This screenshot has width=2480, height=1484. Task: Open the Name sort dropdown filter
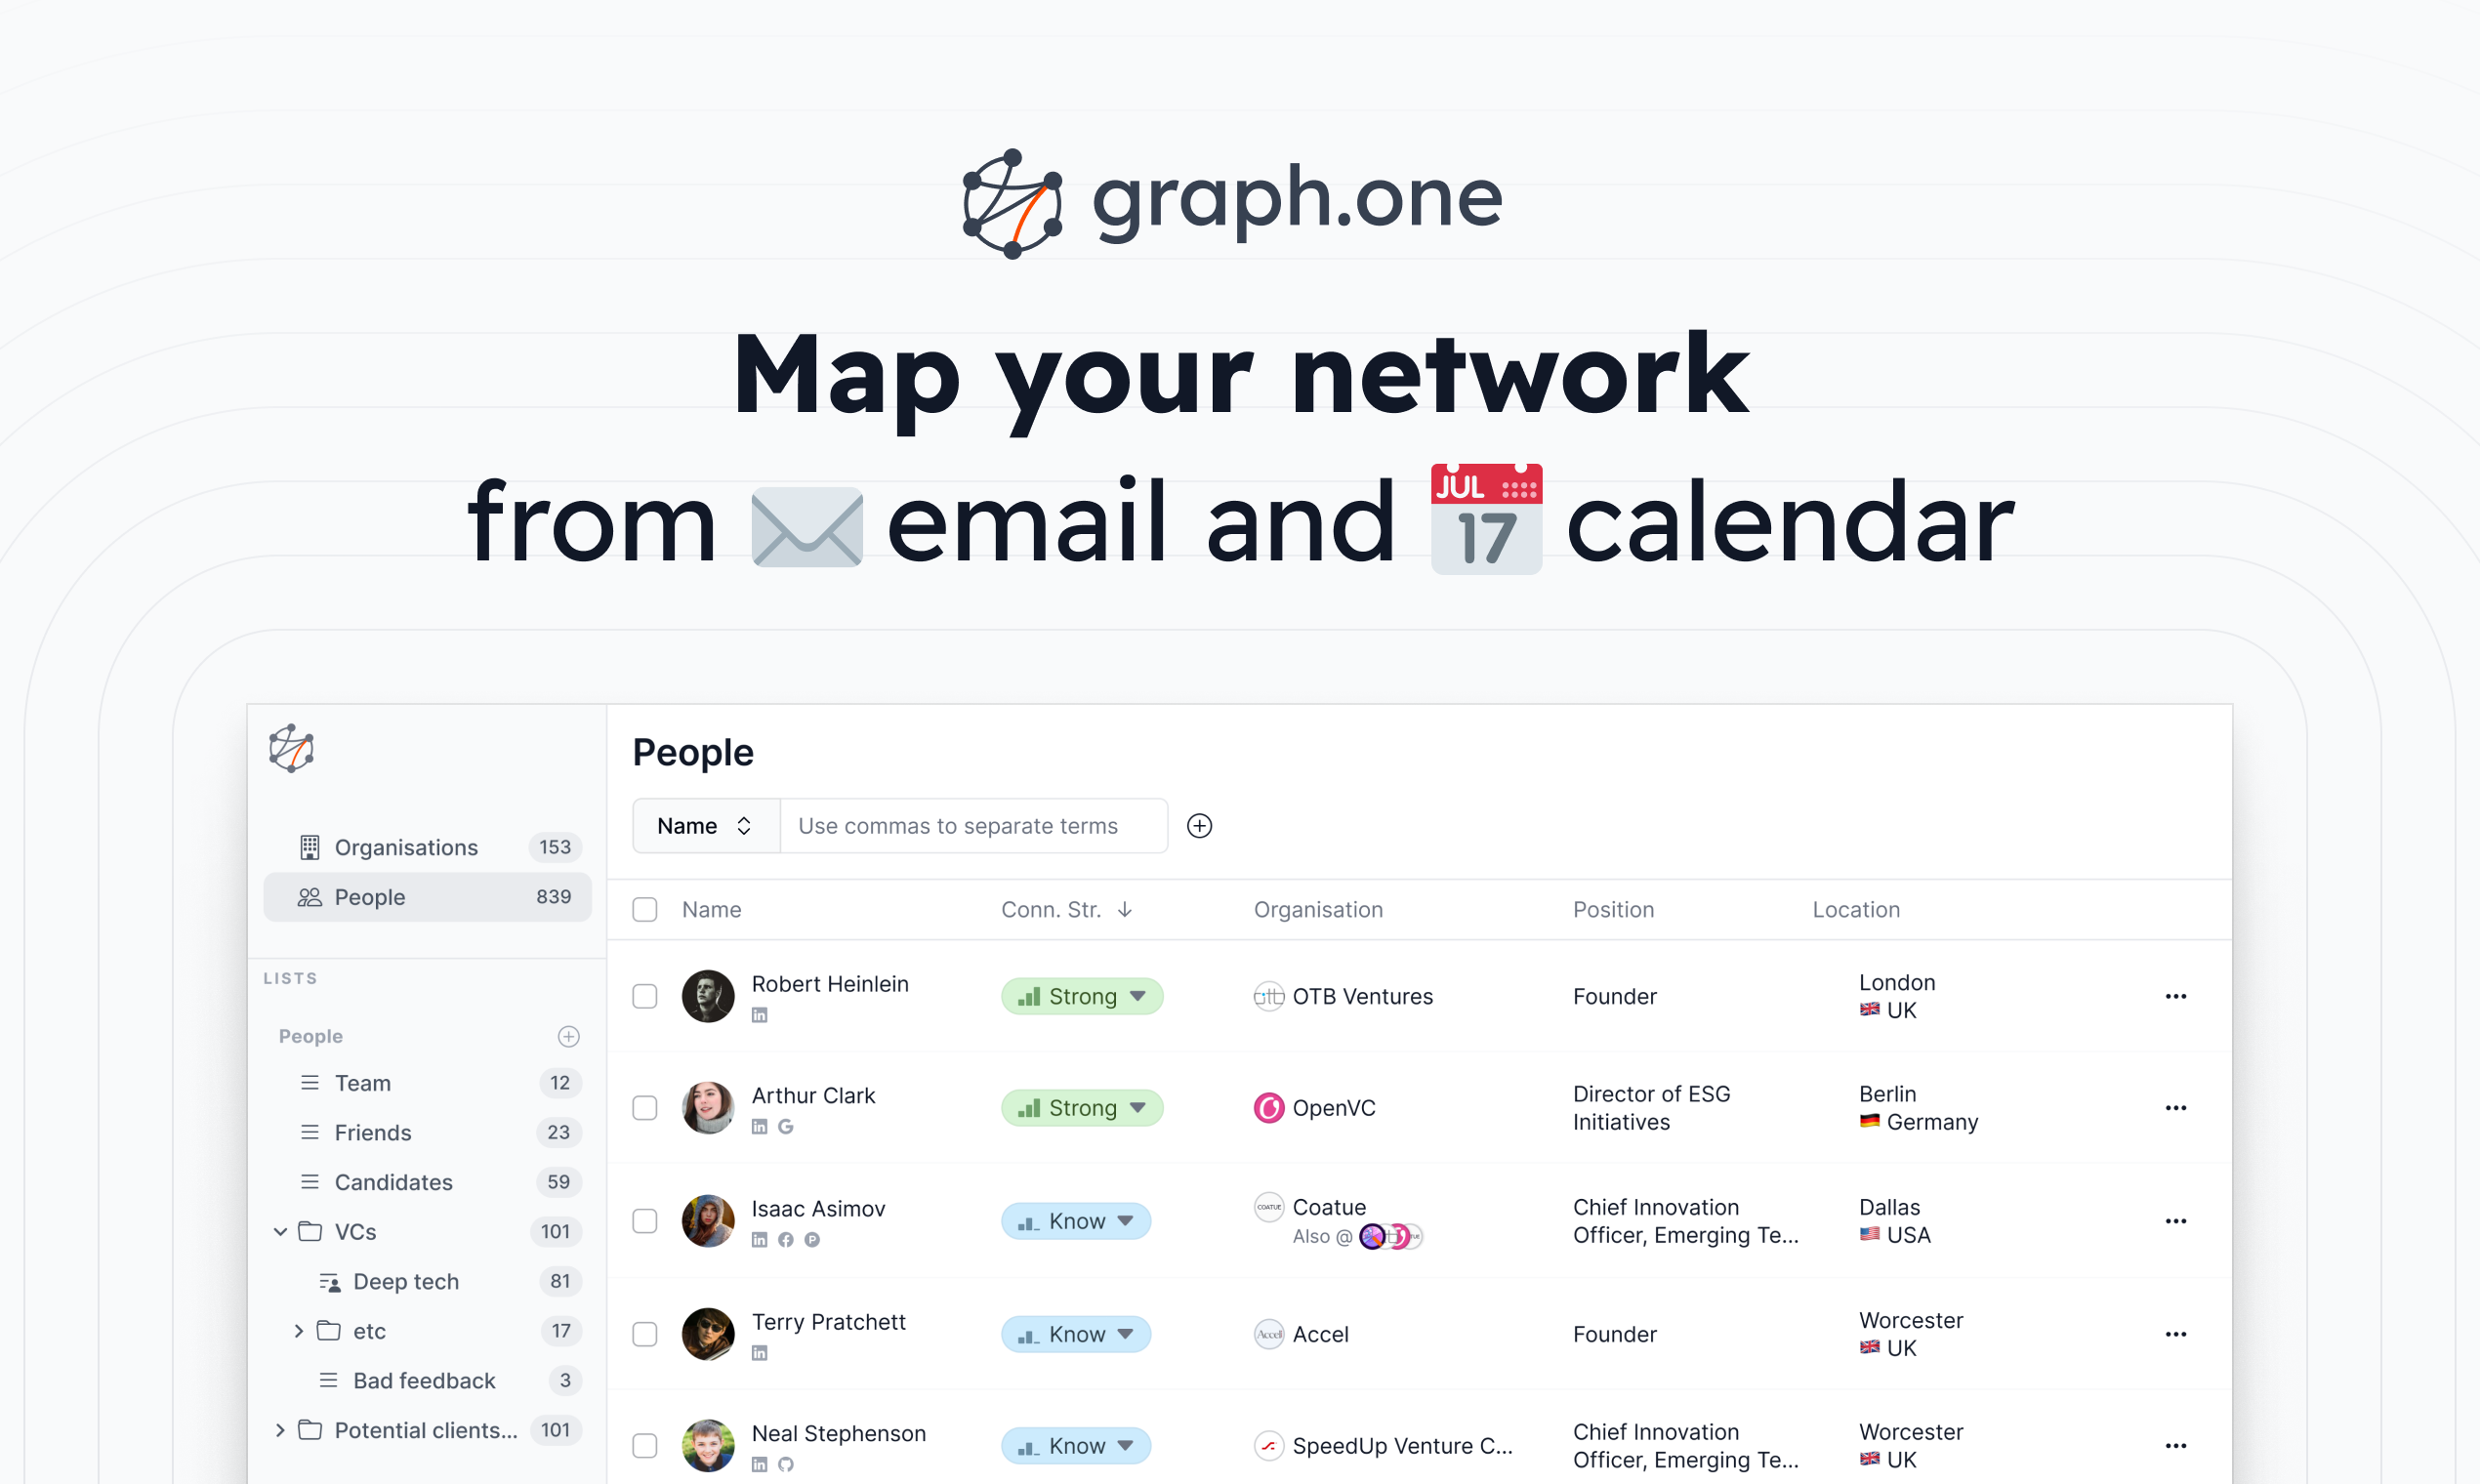point(705,825)
